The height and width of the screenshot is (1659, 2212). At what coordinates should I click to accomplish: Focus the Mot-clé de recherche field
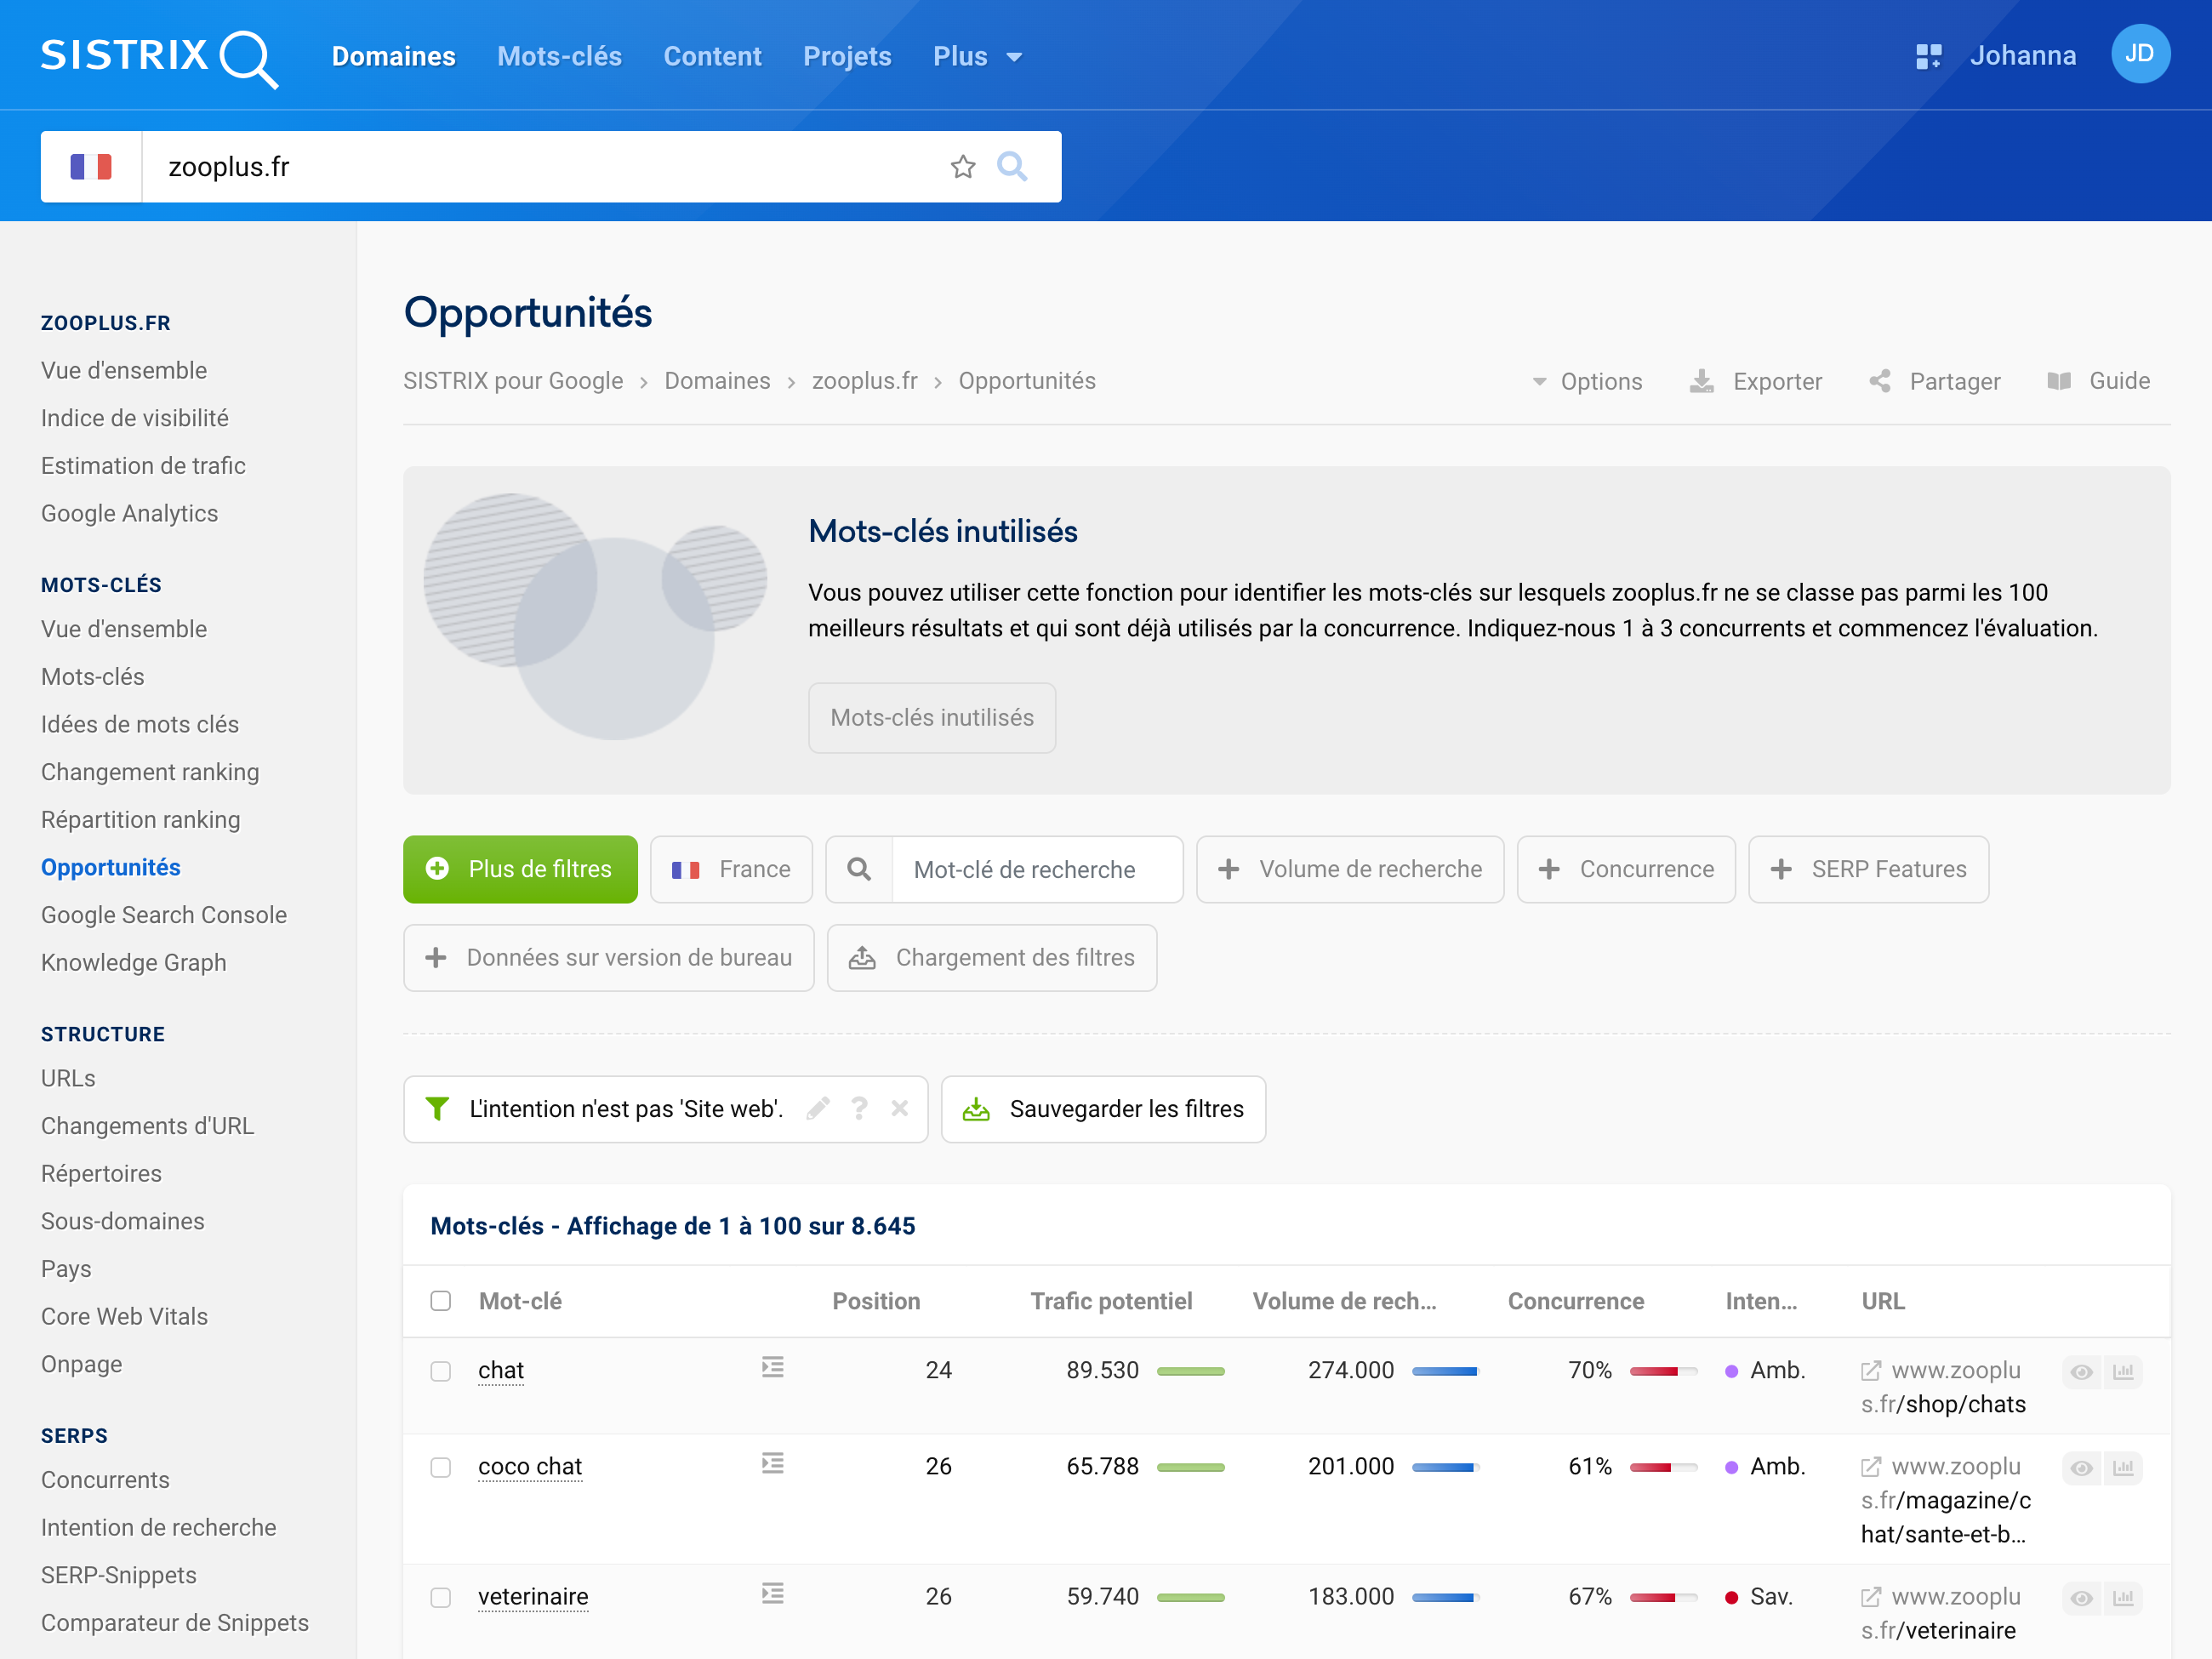coord(1037,869)
